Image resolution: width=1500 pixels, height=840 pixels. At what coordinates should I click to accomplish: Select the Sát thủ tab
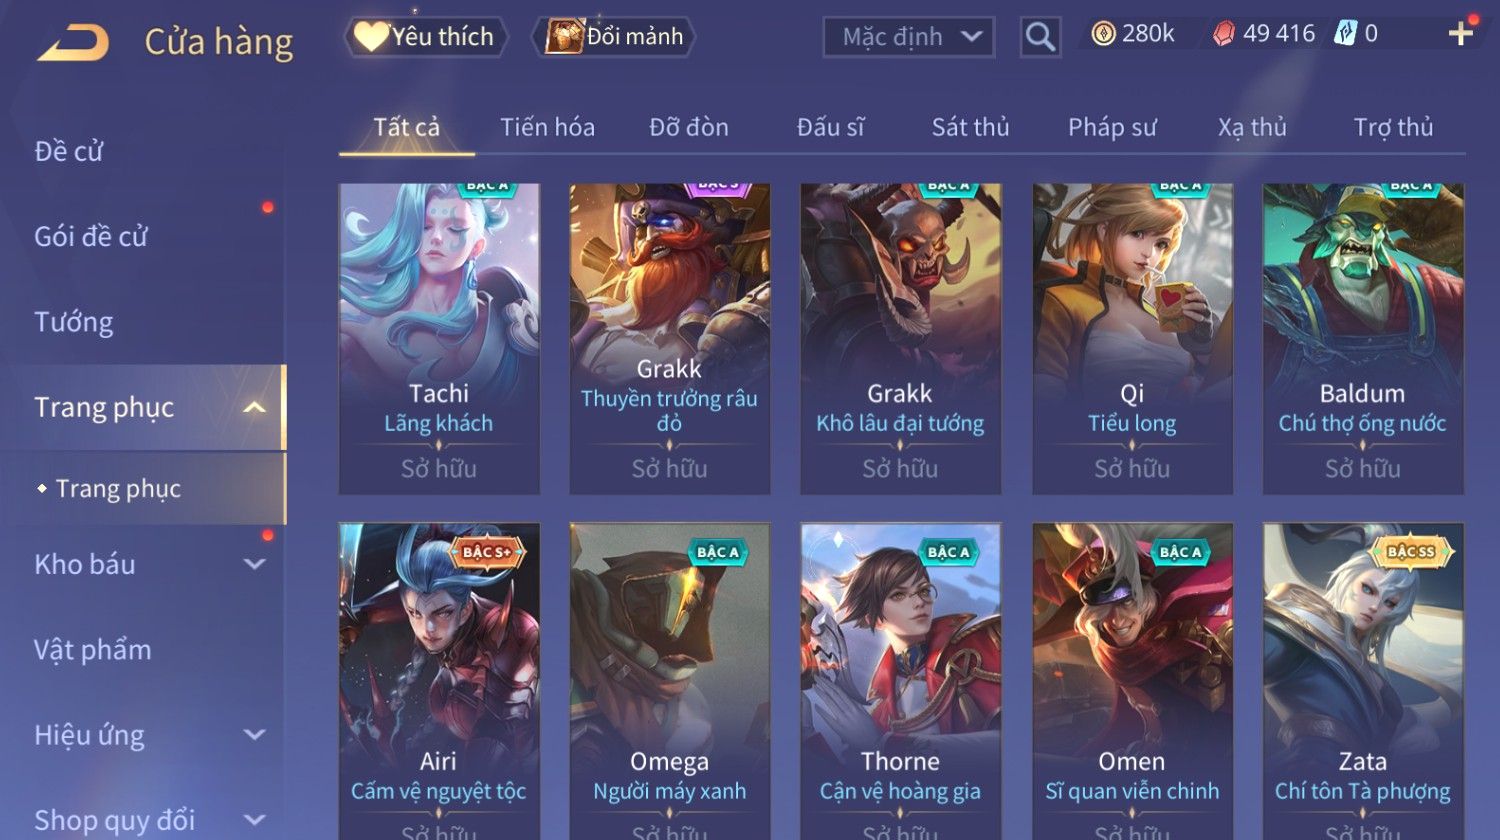pyautogui.click(x=970, y=128)
